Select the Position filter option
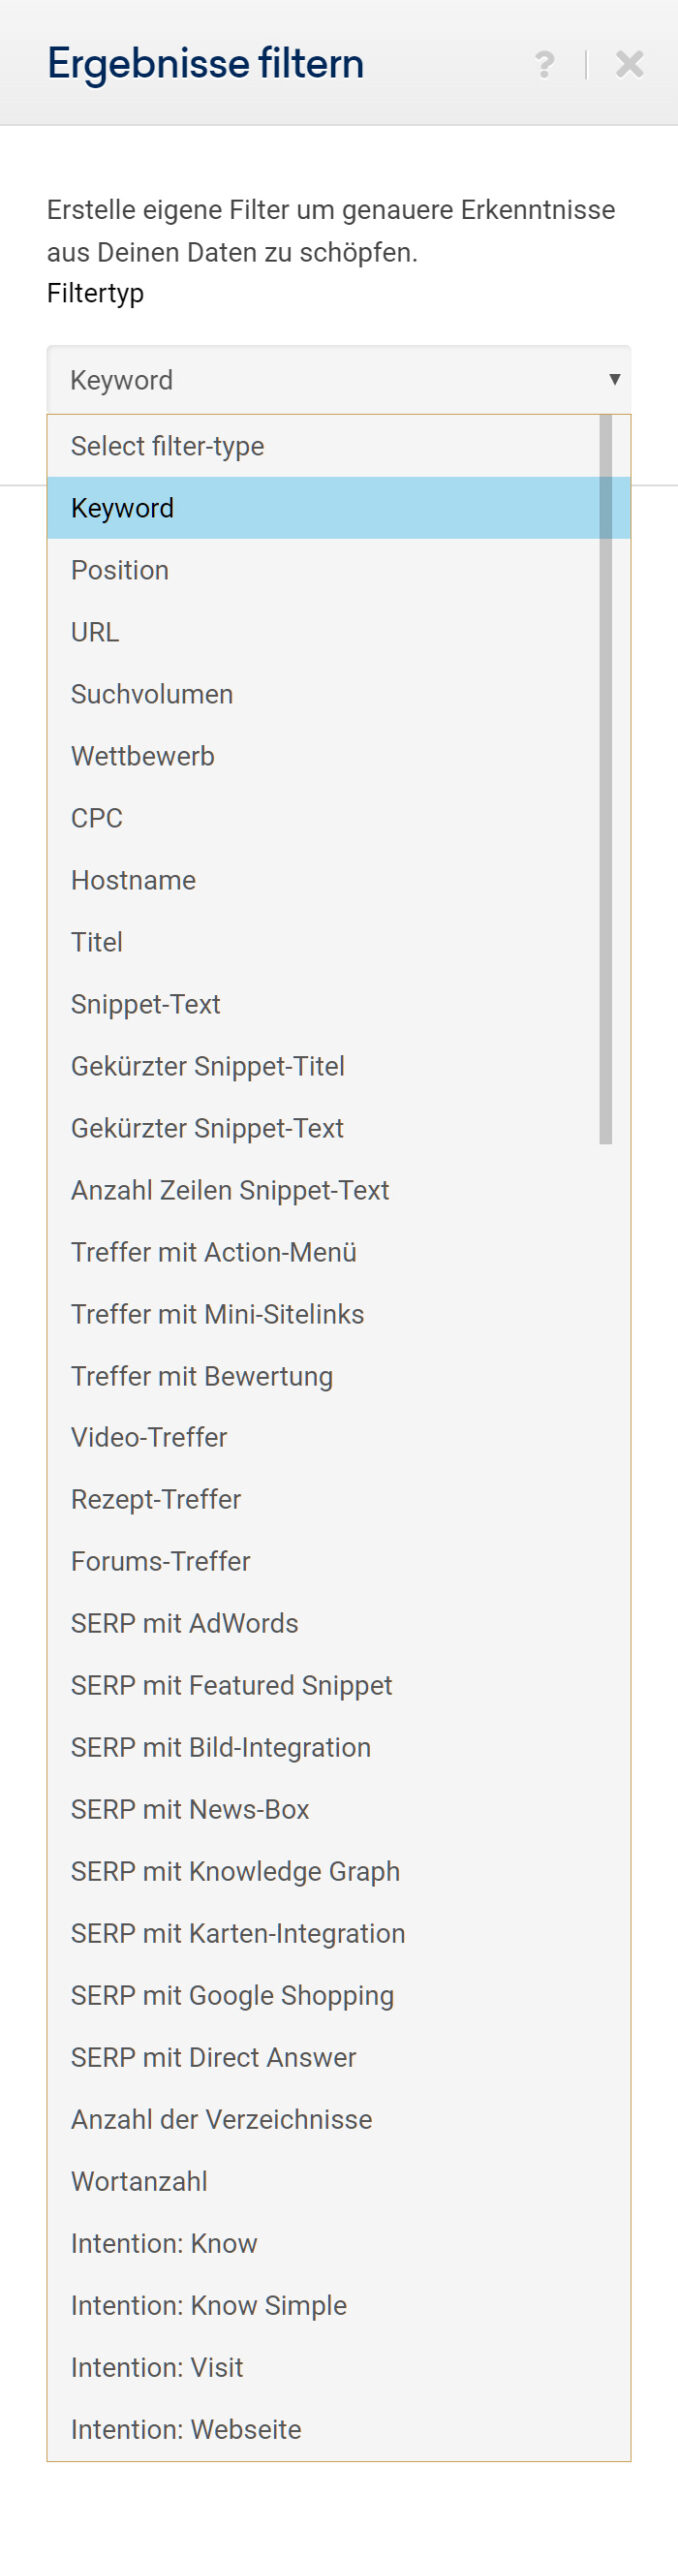This screenshot has height=2560, width=678. click(x=120, y=570)
